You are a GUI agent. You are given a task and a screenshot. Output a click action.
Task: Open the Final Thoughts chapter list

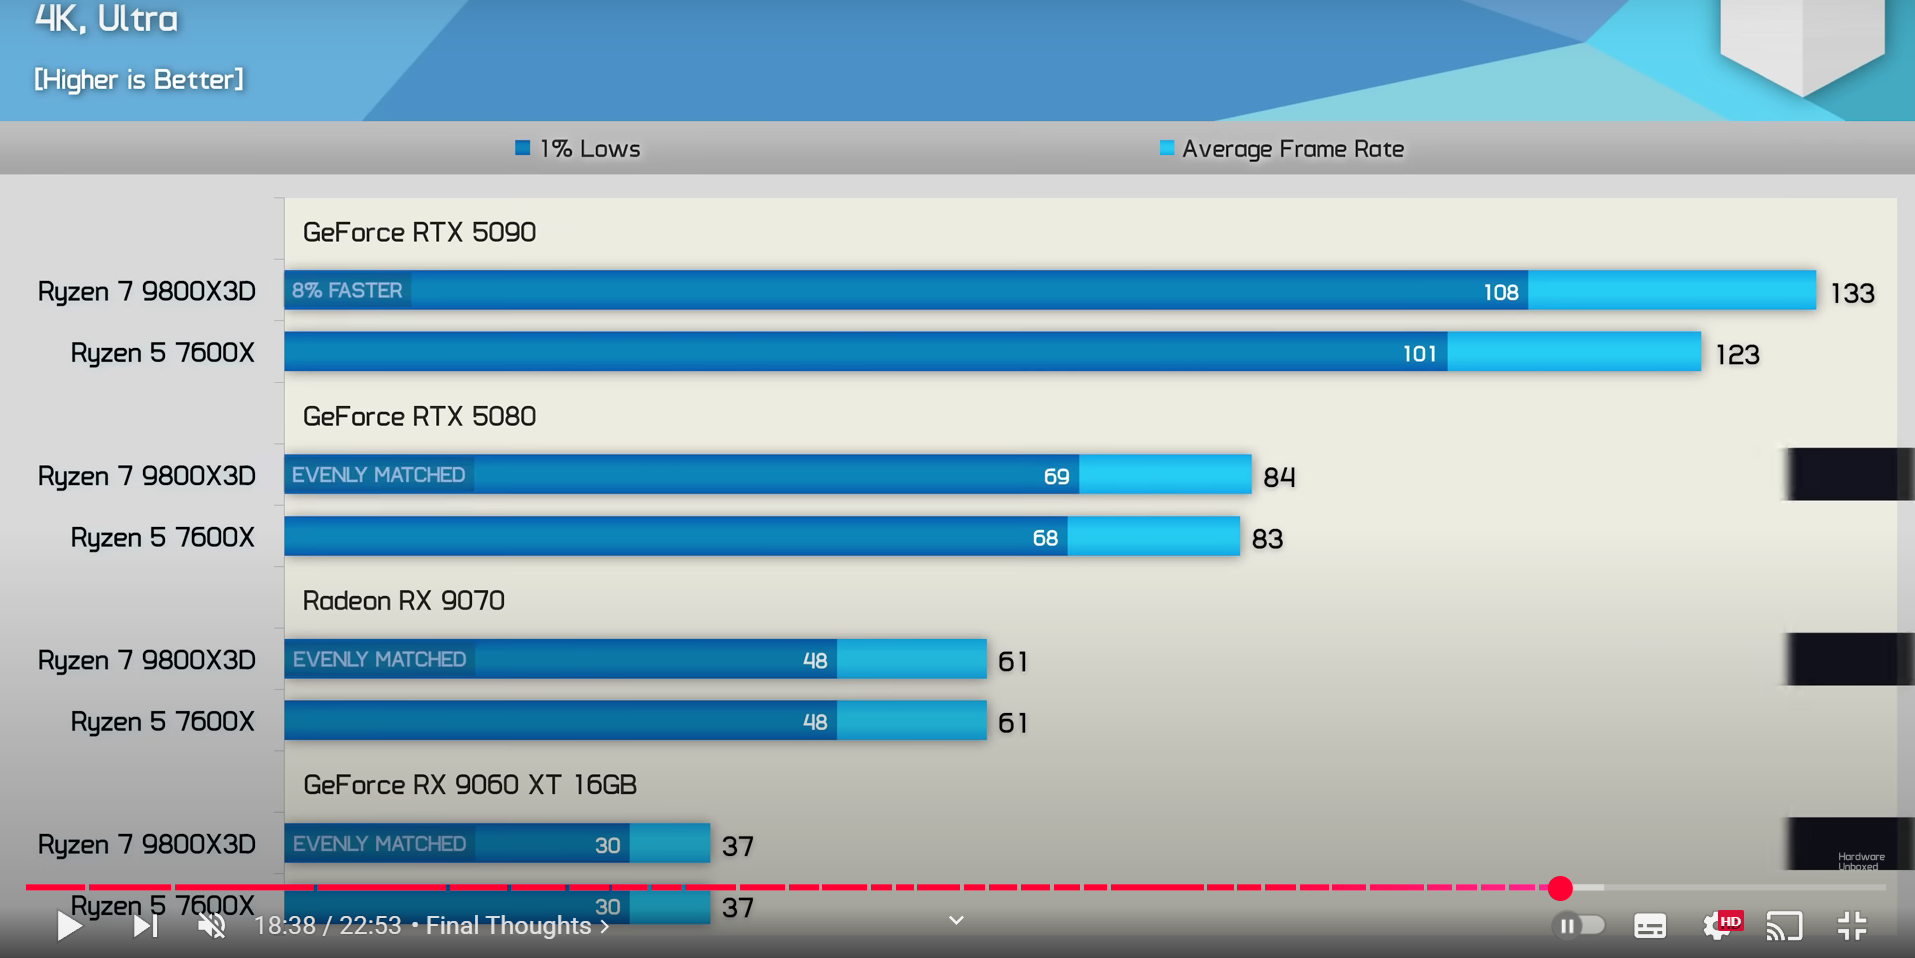pyautogui.click(x=517, y=926)
